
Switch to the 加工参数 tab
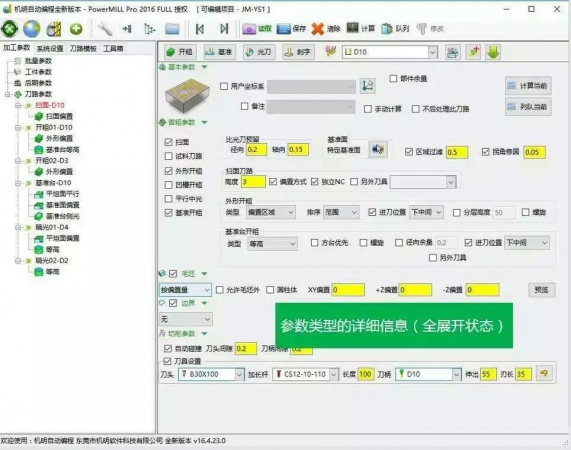click(x=17, y=48)
